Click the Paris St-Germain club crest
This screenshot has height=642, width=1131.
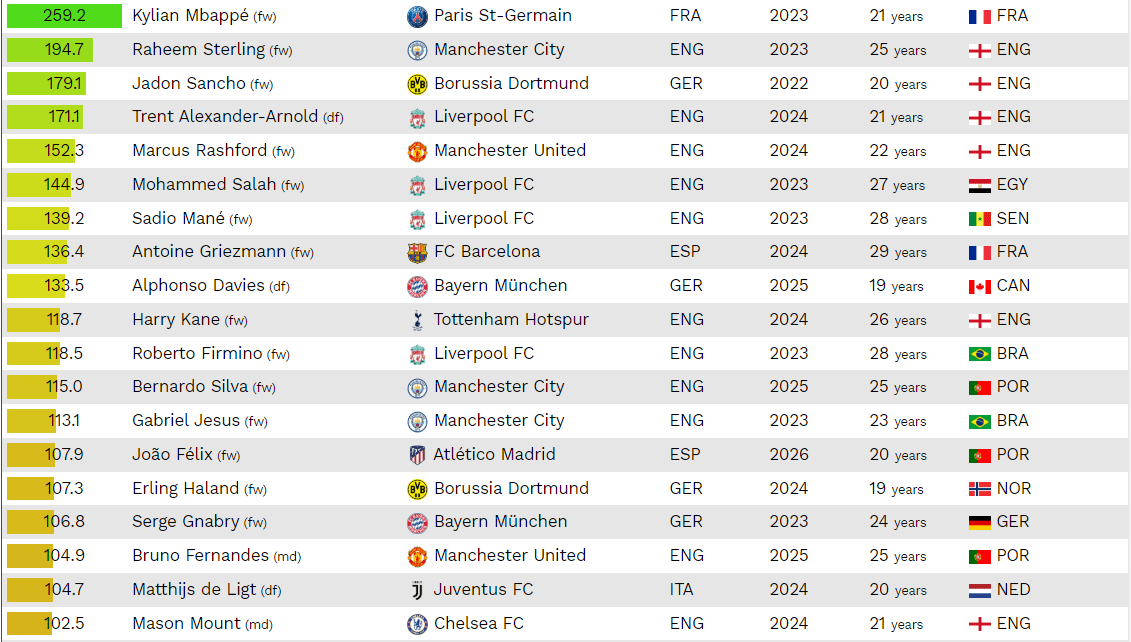(x=417, y=16)
